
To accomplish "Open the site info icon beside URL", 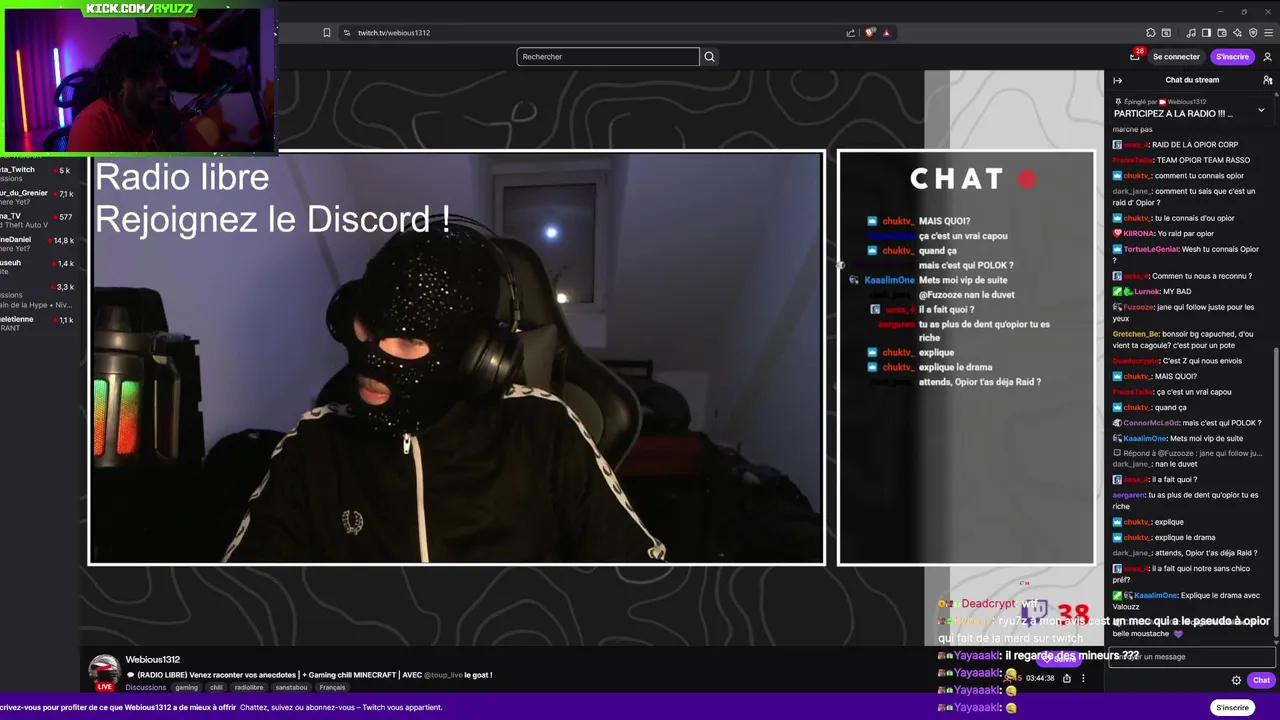I will (x=347, y=33).
